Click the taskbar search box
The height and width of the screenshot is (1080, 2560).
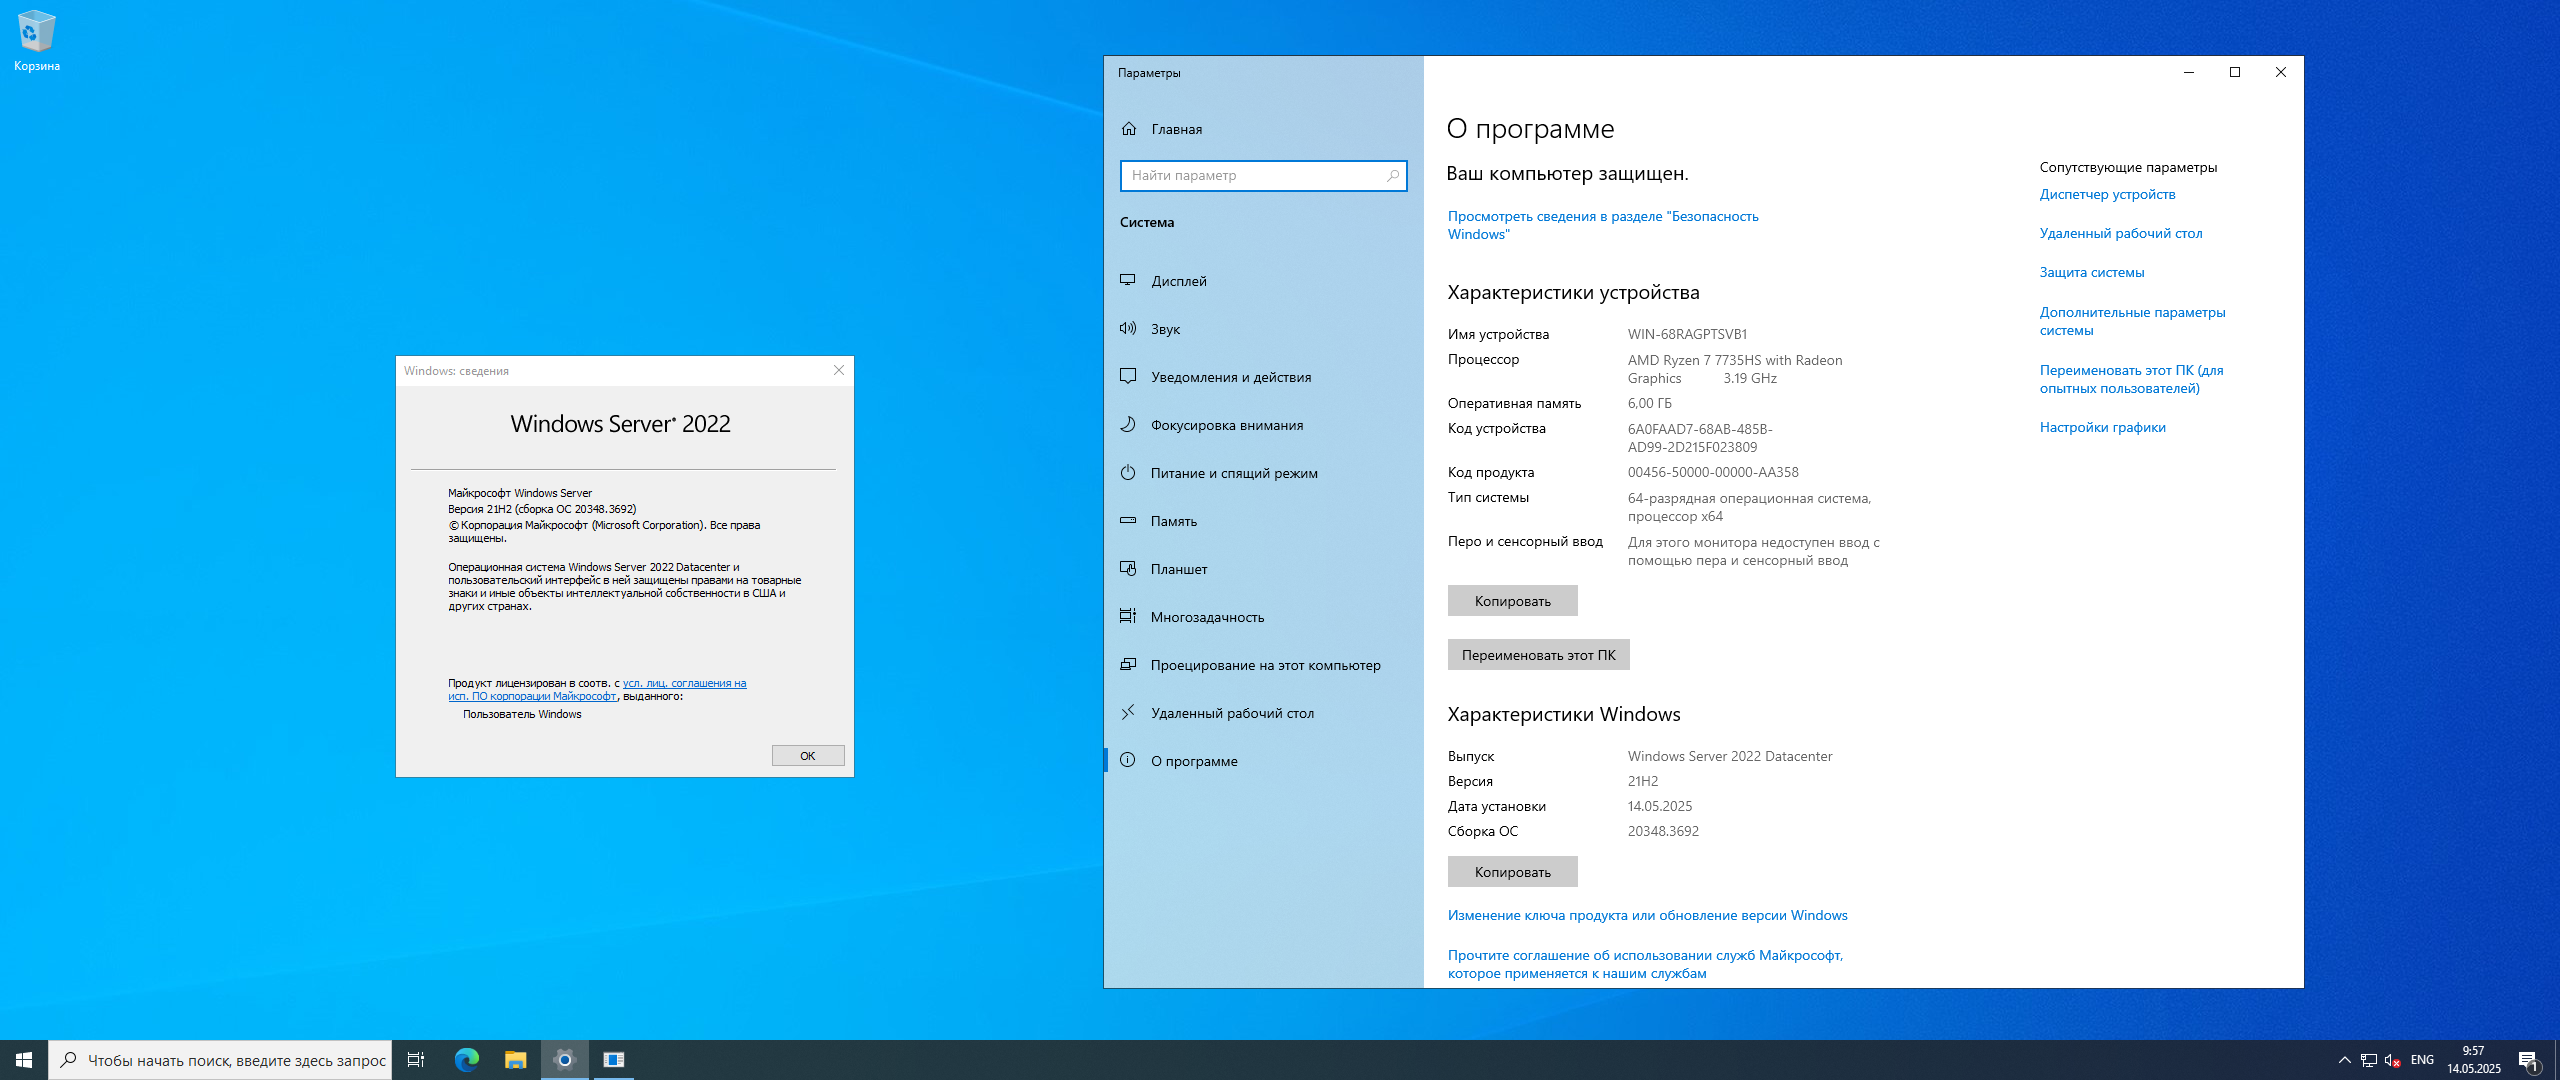[220, 1060]
